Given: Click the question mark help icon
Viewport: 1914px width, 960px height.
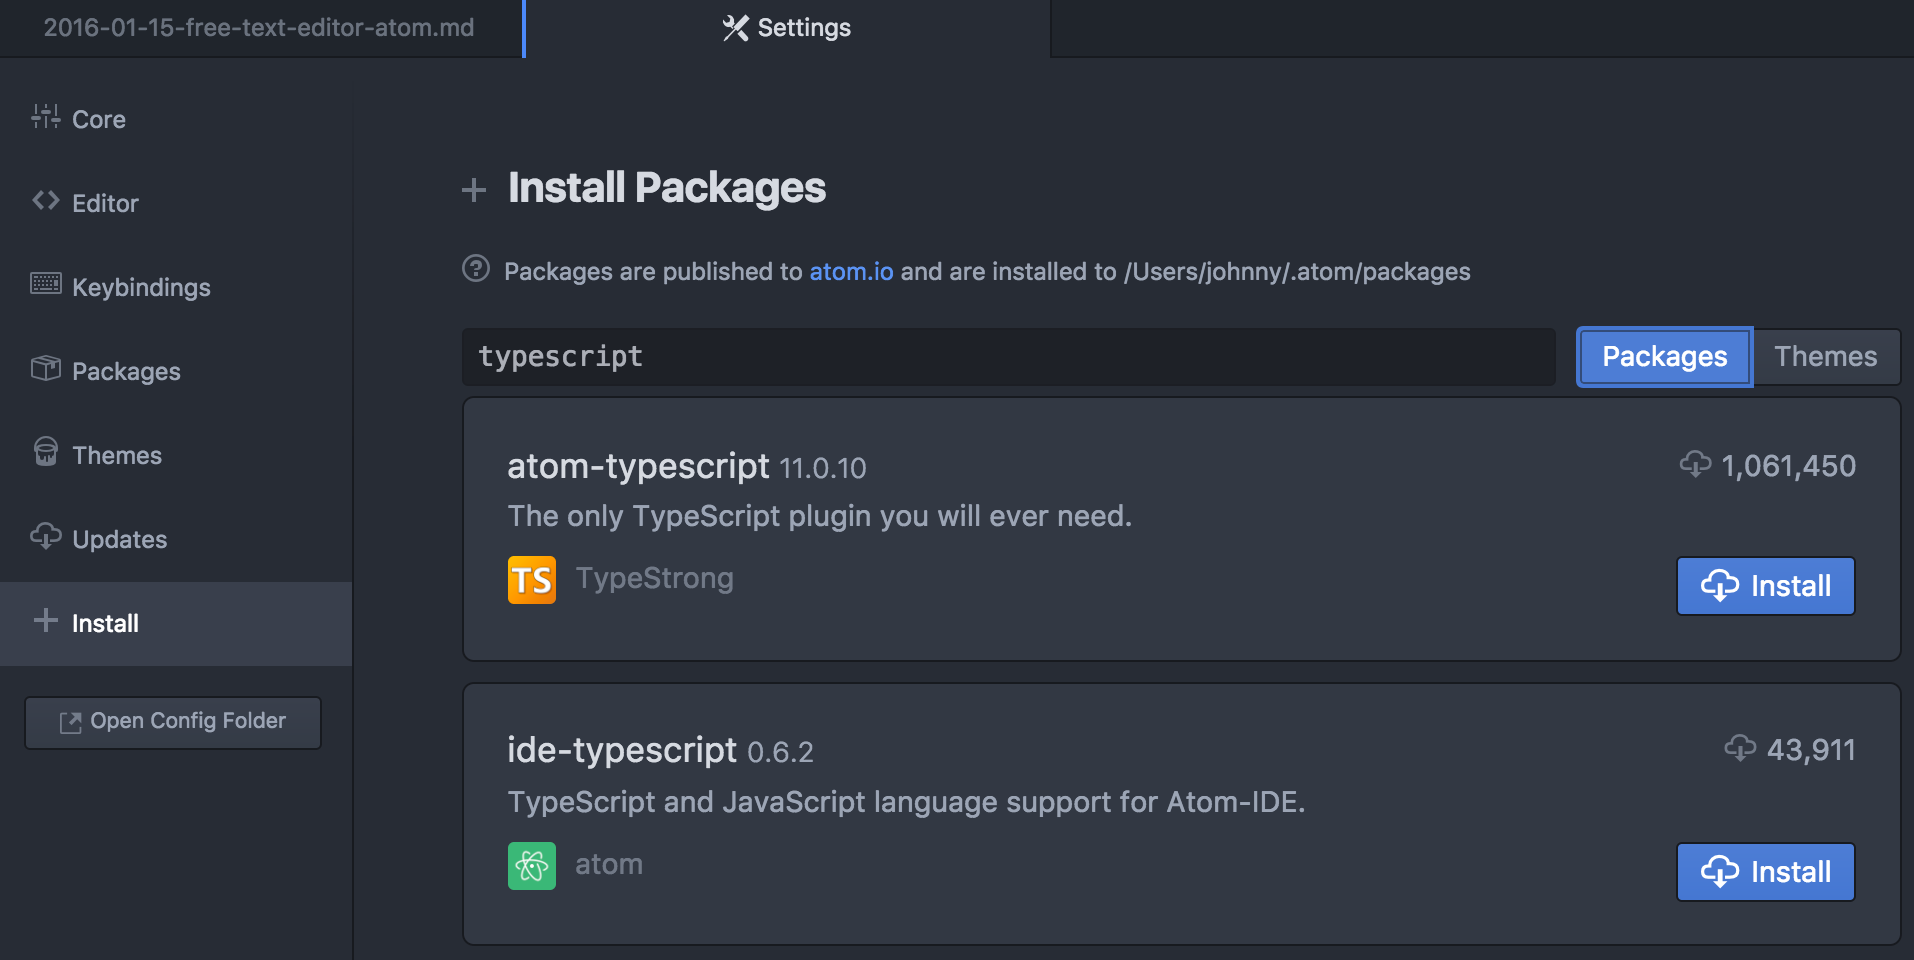Looking at the screenshot, I should coord(476,269).
